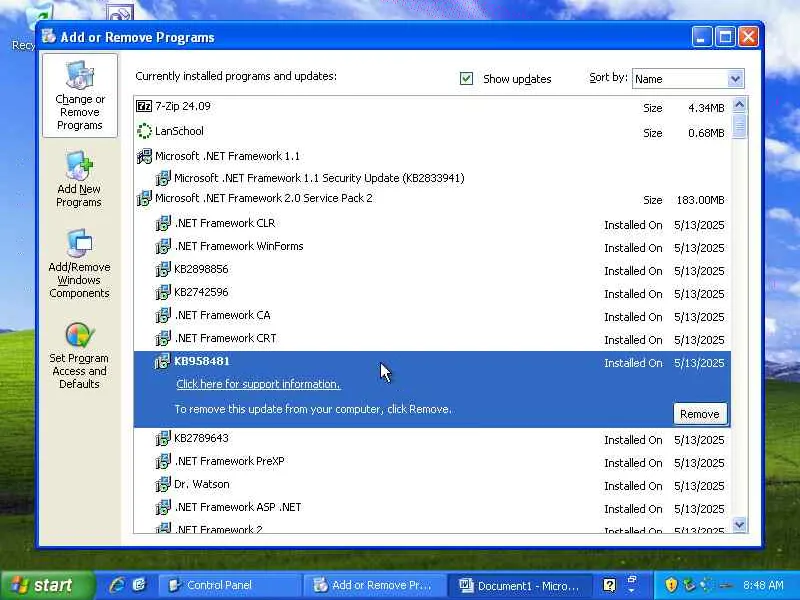Click the security shield tray icon
The image size is (800, 600).
pyautogui.click(x=671, y=585)
